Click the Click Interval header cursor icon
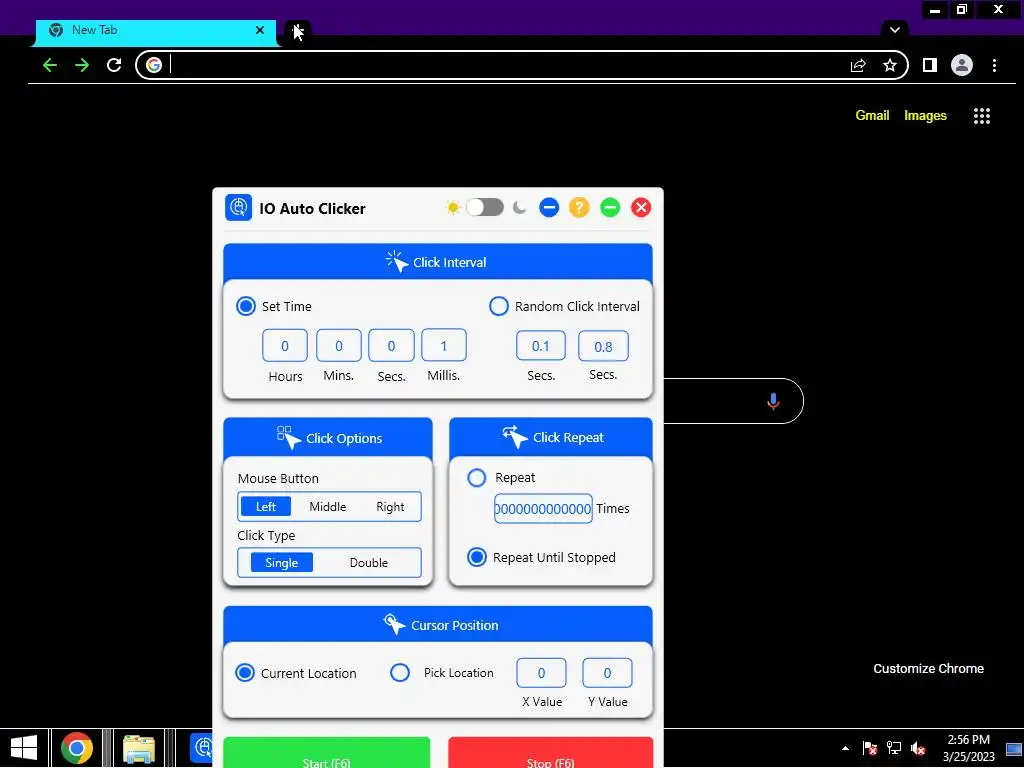Screen dimensions: 1024x768 point(396,261)
